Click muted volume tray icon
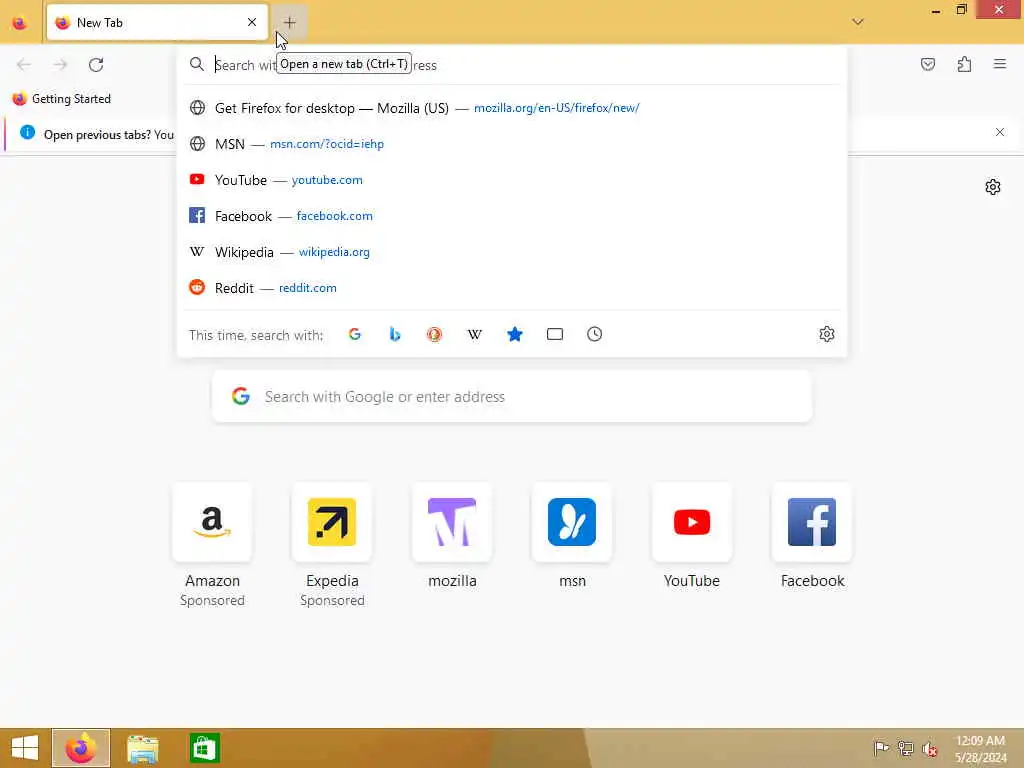 pyautogui.click(x=929, y=748)
